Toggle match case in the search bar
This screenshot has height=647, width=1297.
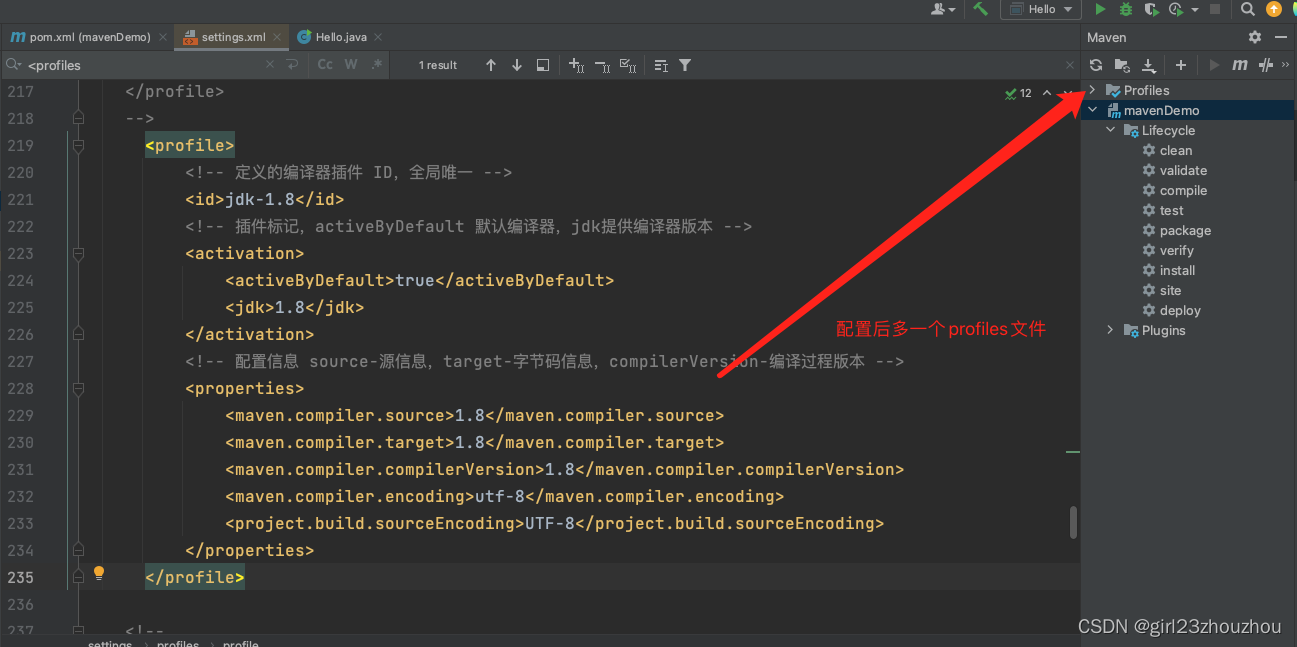tap(324, 64)
